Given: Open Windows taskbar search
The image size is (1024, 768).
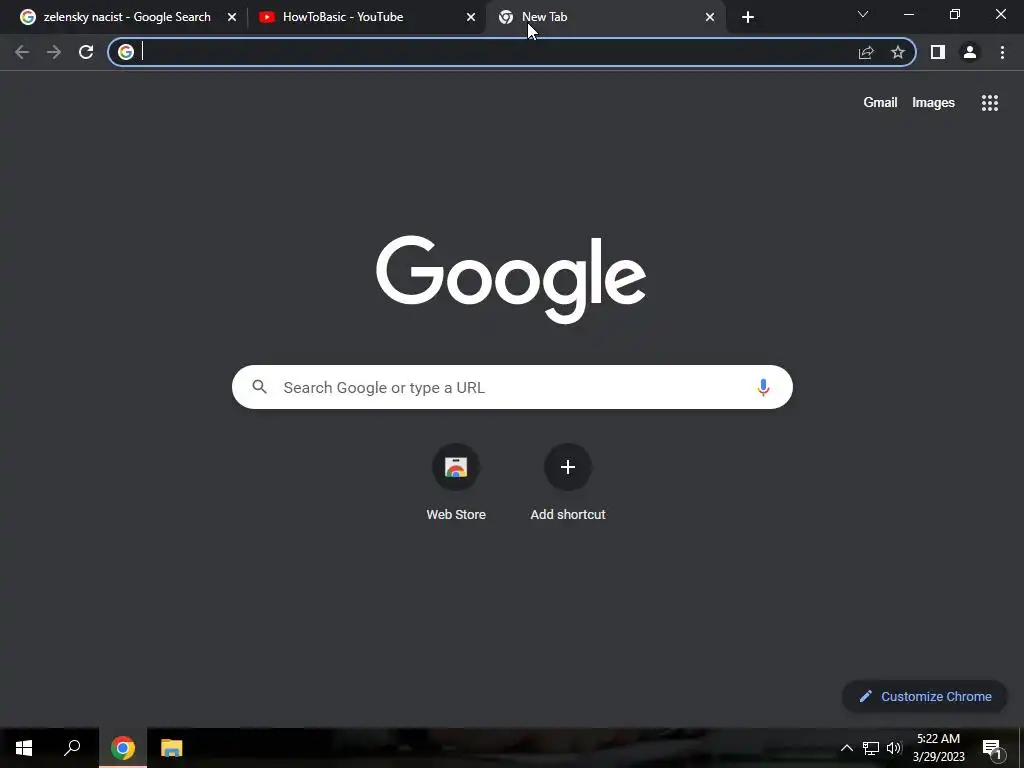Looking at the screenshot, I should click(x=72, y=748).
